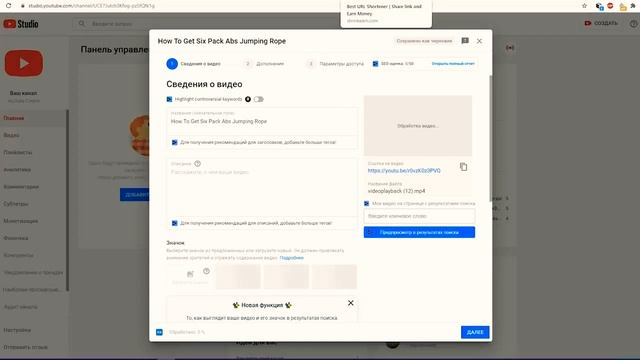This screenshot has width=640, height=360.
Task: Close the video upload dialog
Action: click(479, 41)
